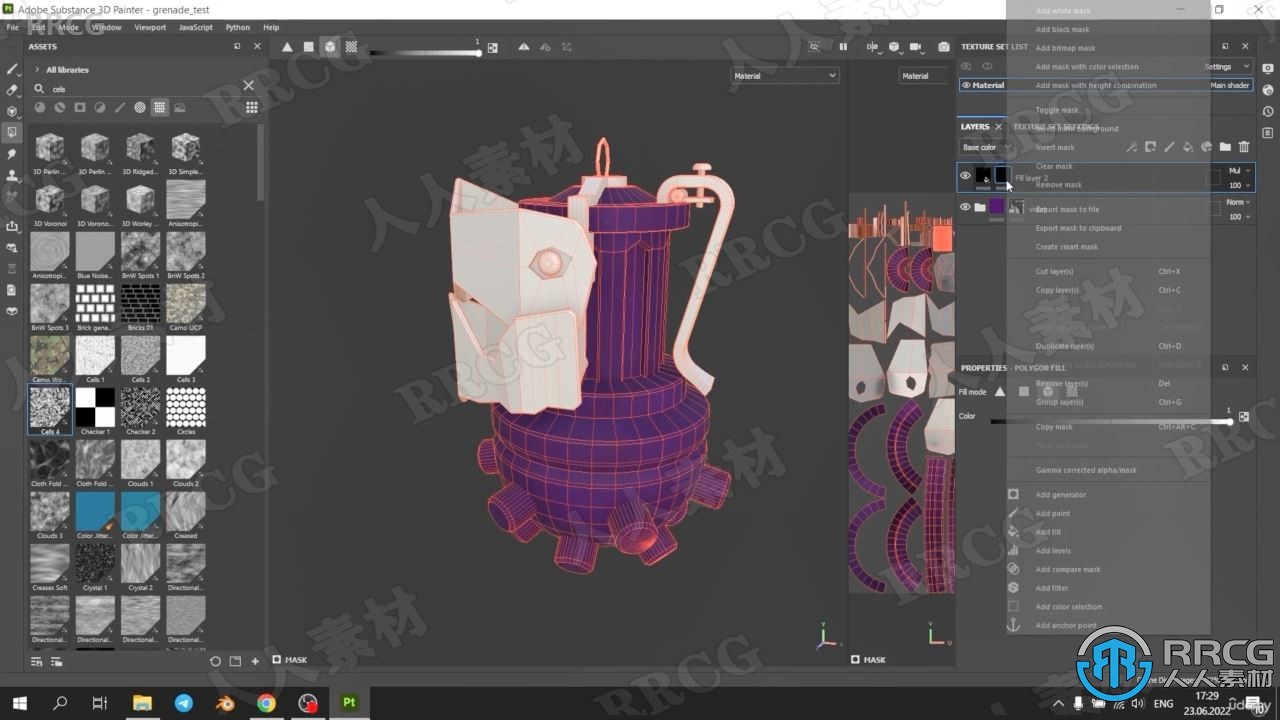Open the 2D viewport Material dropdown
1280x720 pixels.
point(922,76)
